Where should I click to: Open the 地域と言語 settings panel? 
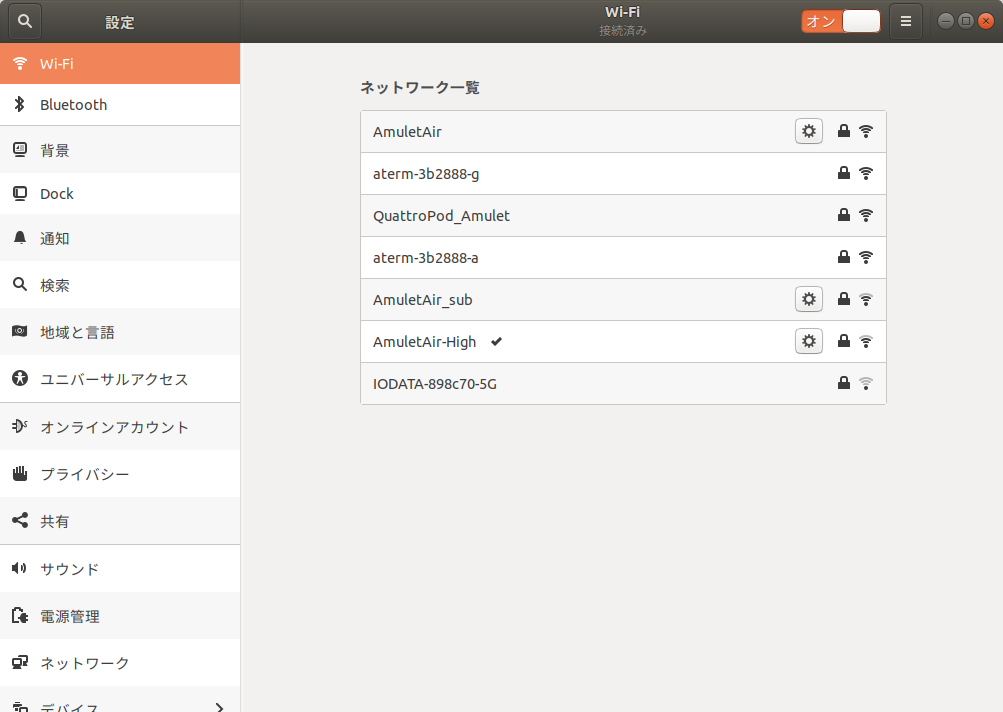point(120,332)
